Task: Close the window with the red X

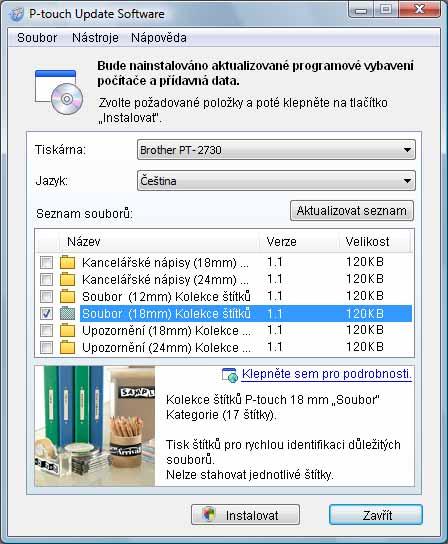Action: pyautogui.click(x=419, y=9)
